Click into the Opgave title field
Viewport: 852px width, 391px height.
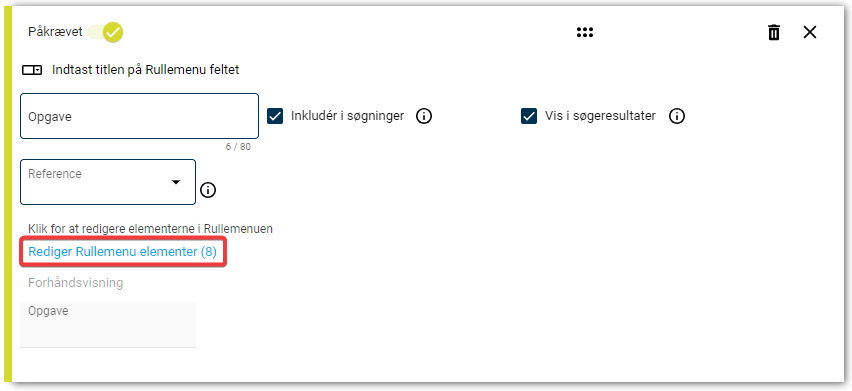pos(139,116)
